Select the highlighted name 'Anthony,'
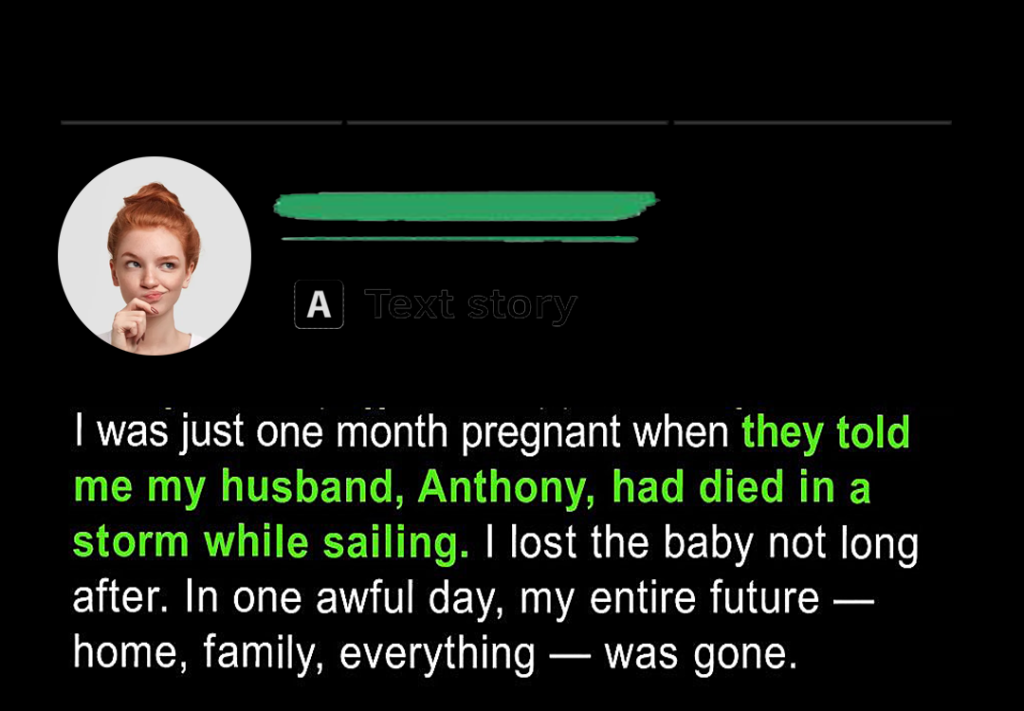Image resolution: width=1024 pixels, height=711 pixels. click(506, 488)
